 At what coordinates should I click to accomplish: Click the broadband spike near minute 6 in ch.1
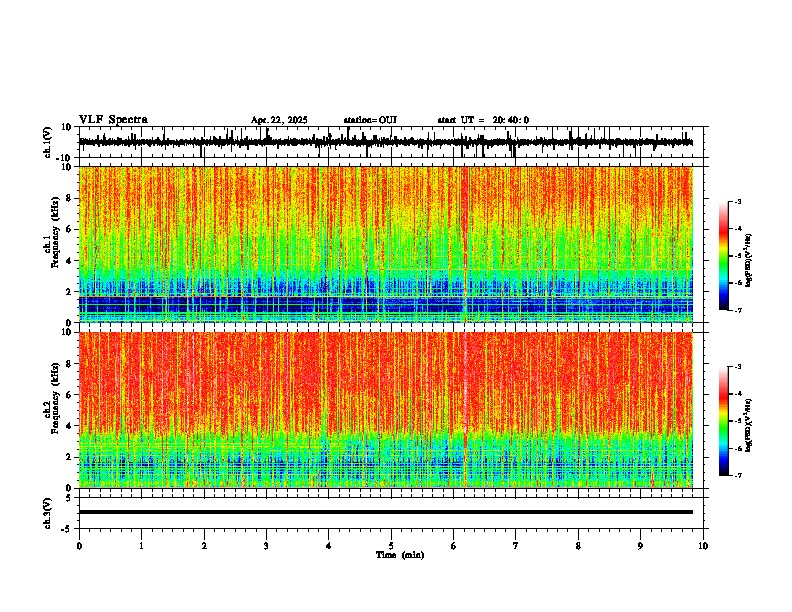(x=465, y=244)
